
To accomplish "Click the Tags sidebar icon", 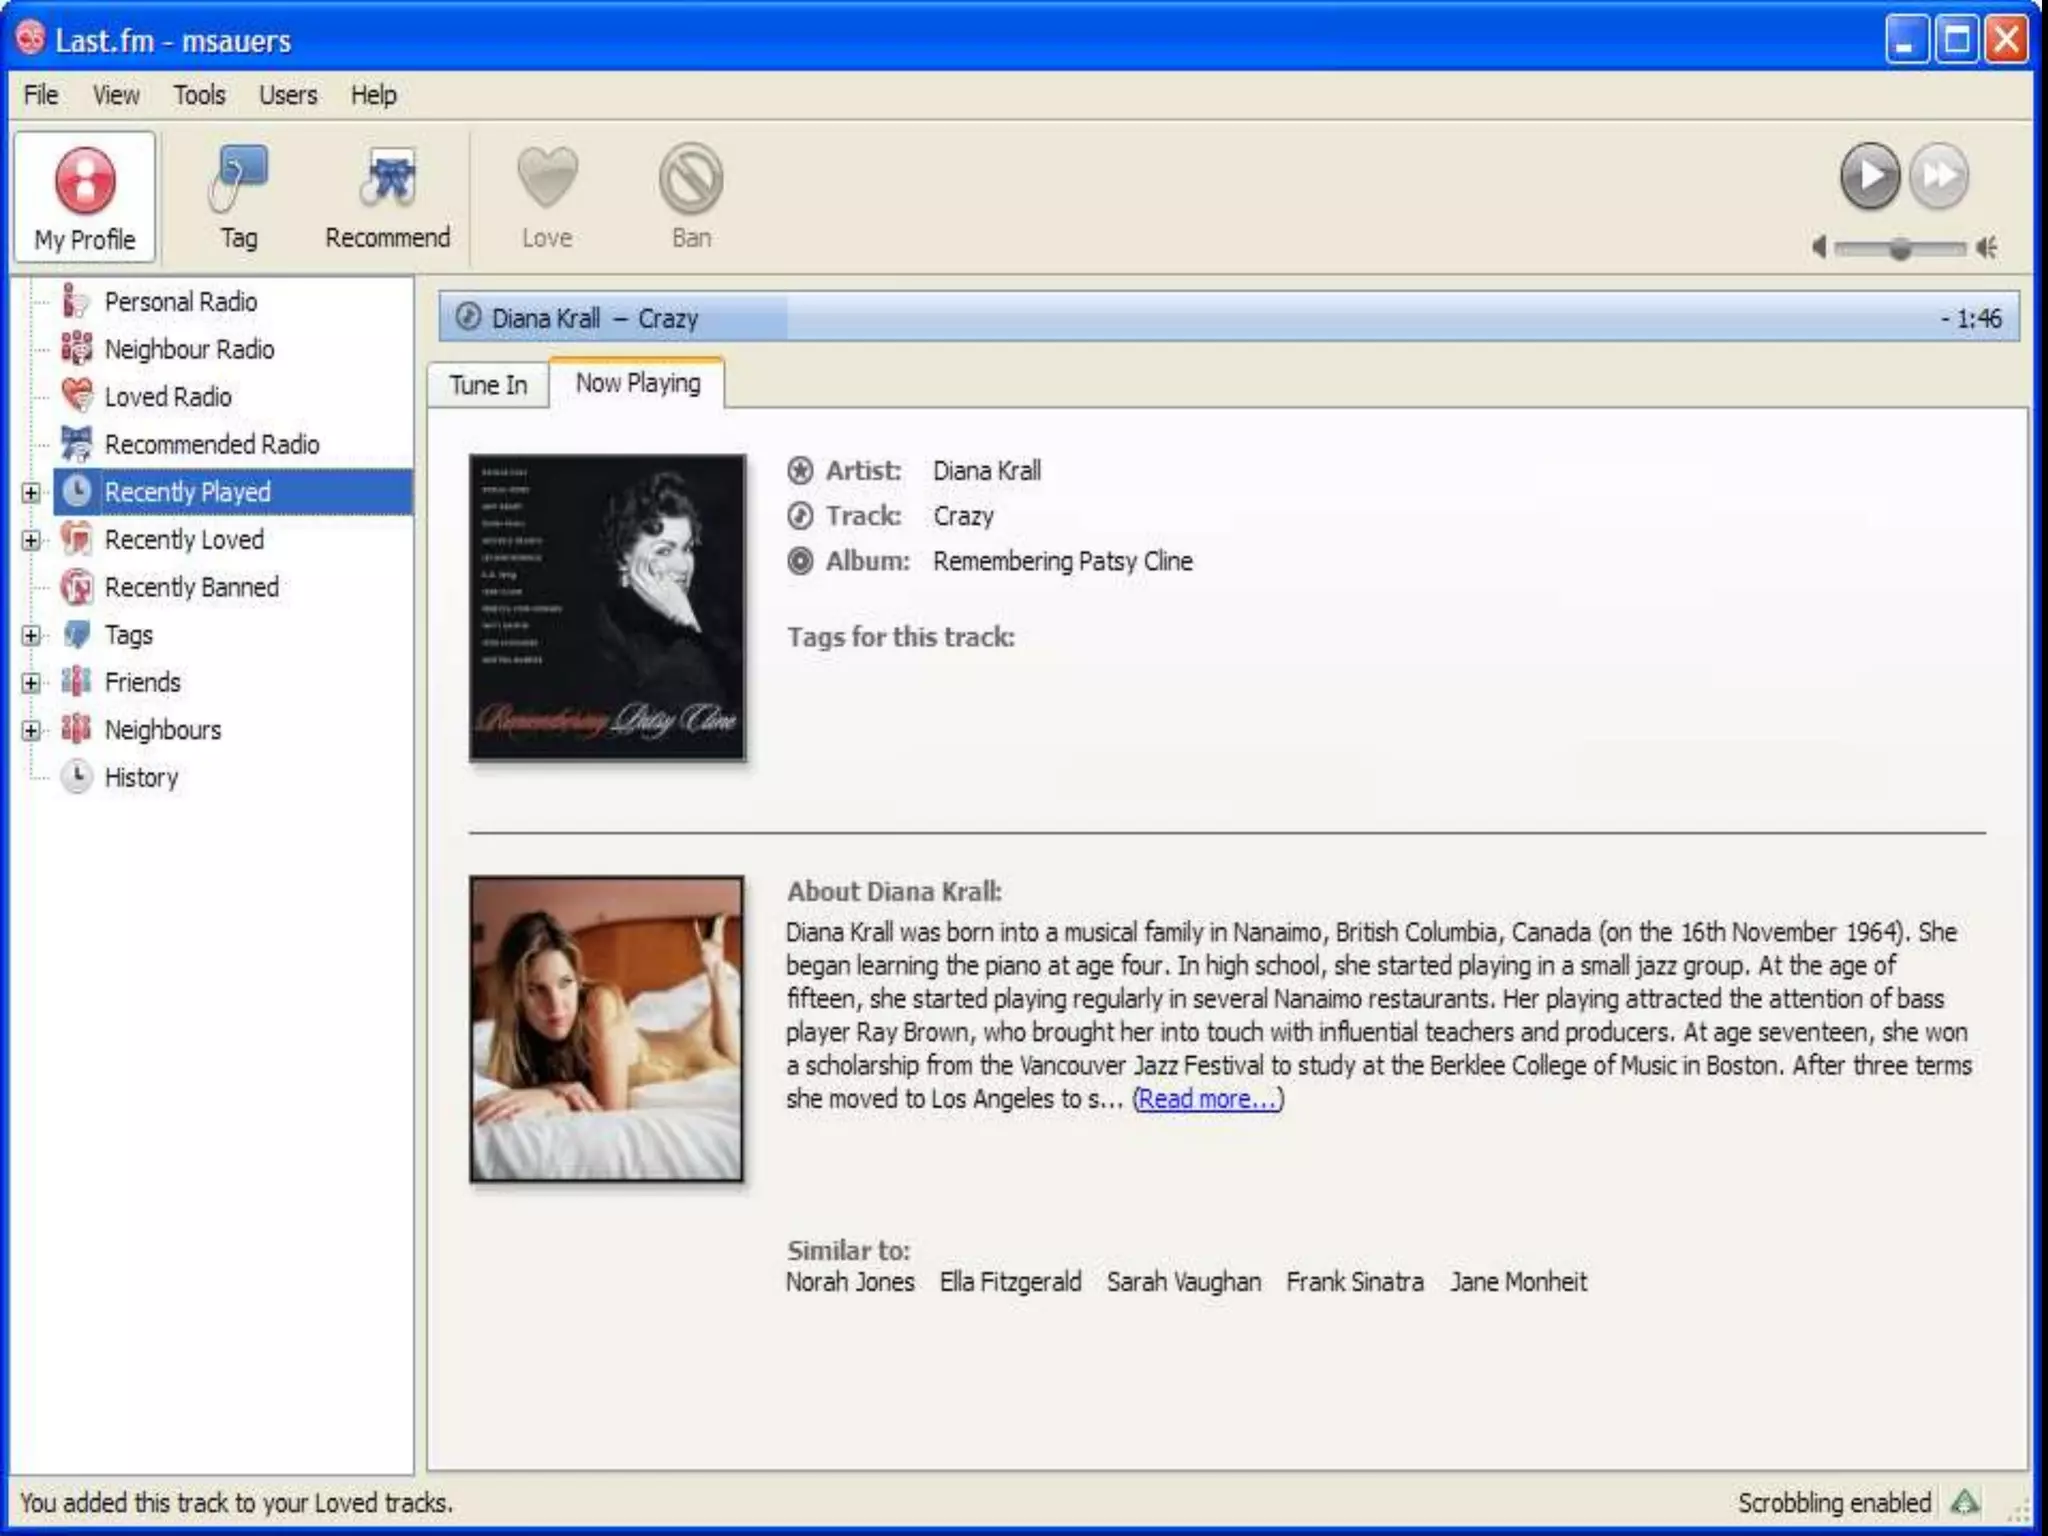I will click(77, 635).
